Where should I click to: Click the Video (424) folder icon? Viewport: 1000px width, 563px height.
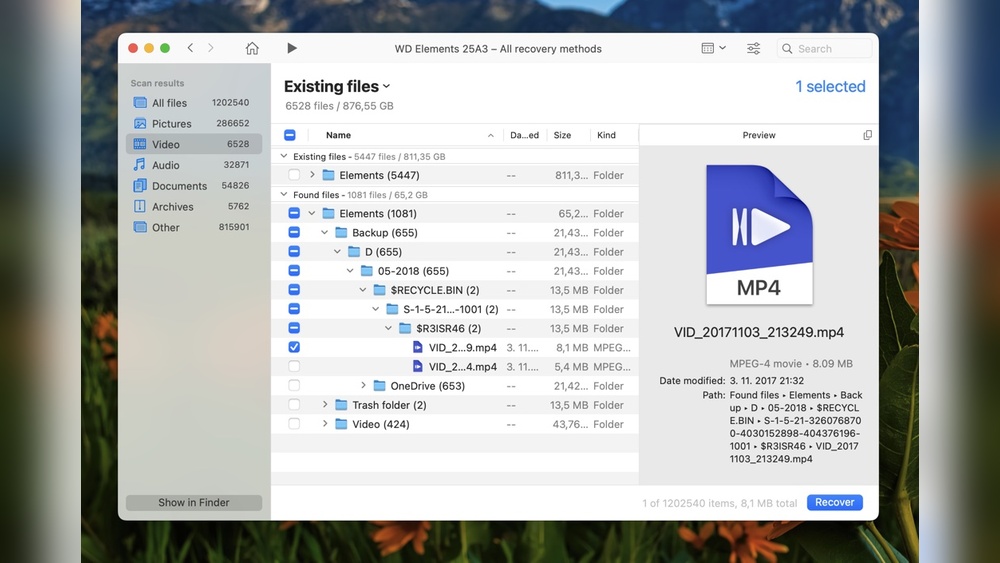[341, 423]
